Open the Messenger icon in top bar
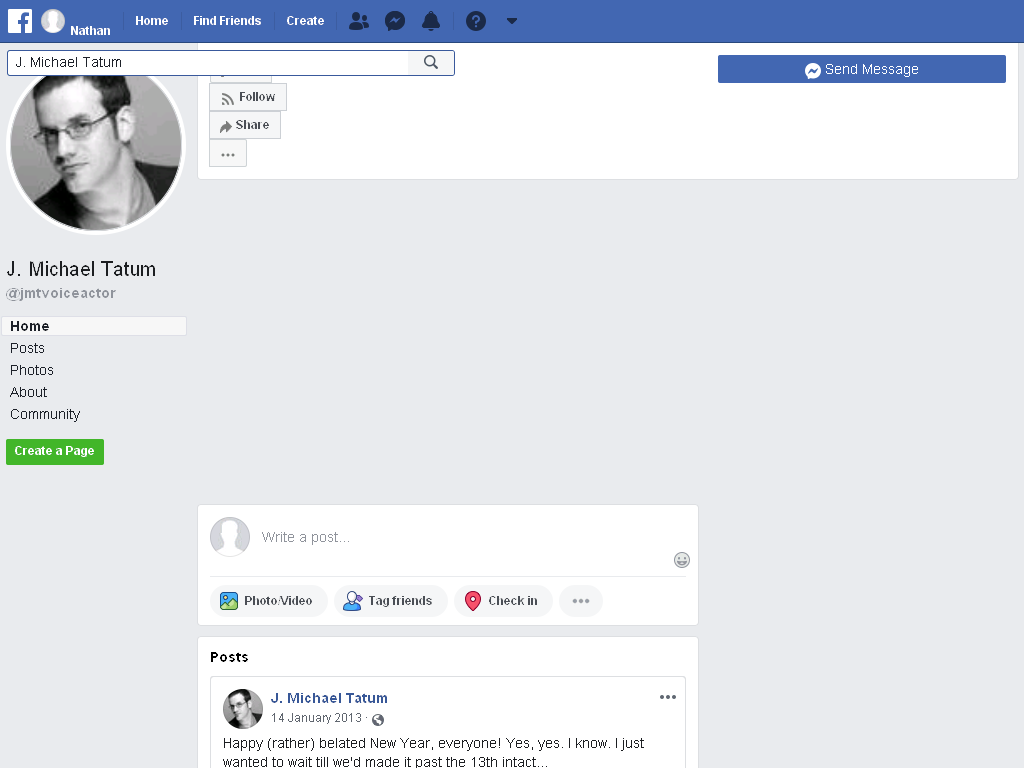This screenshot has width=1024, height=768. click(395, 22)
